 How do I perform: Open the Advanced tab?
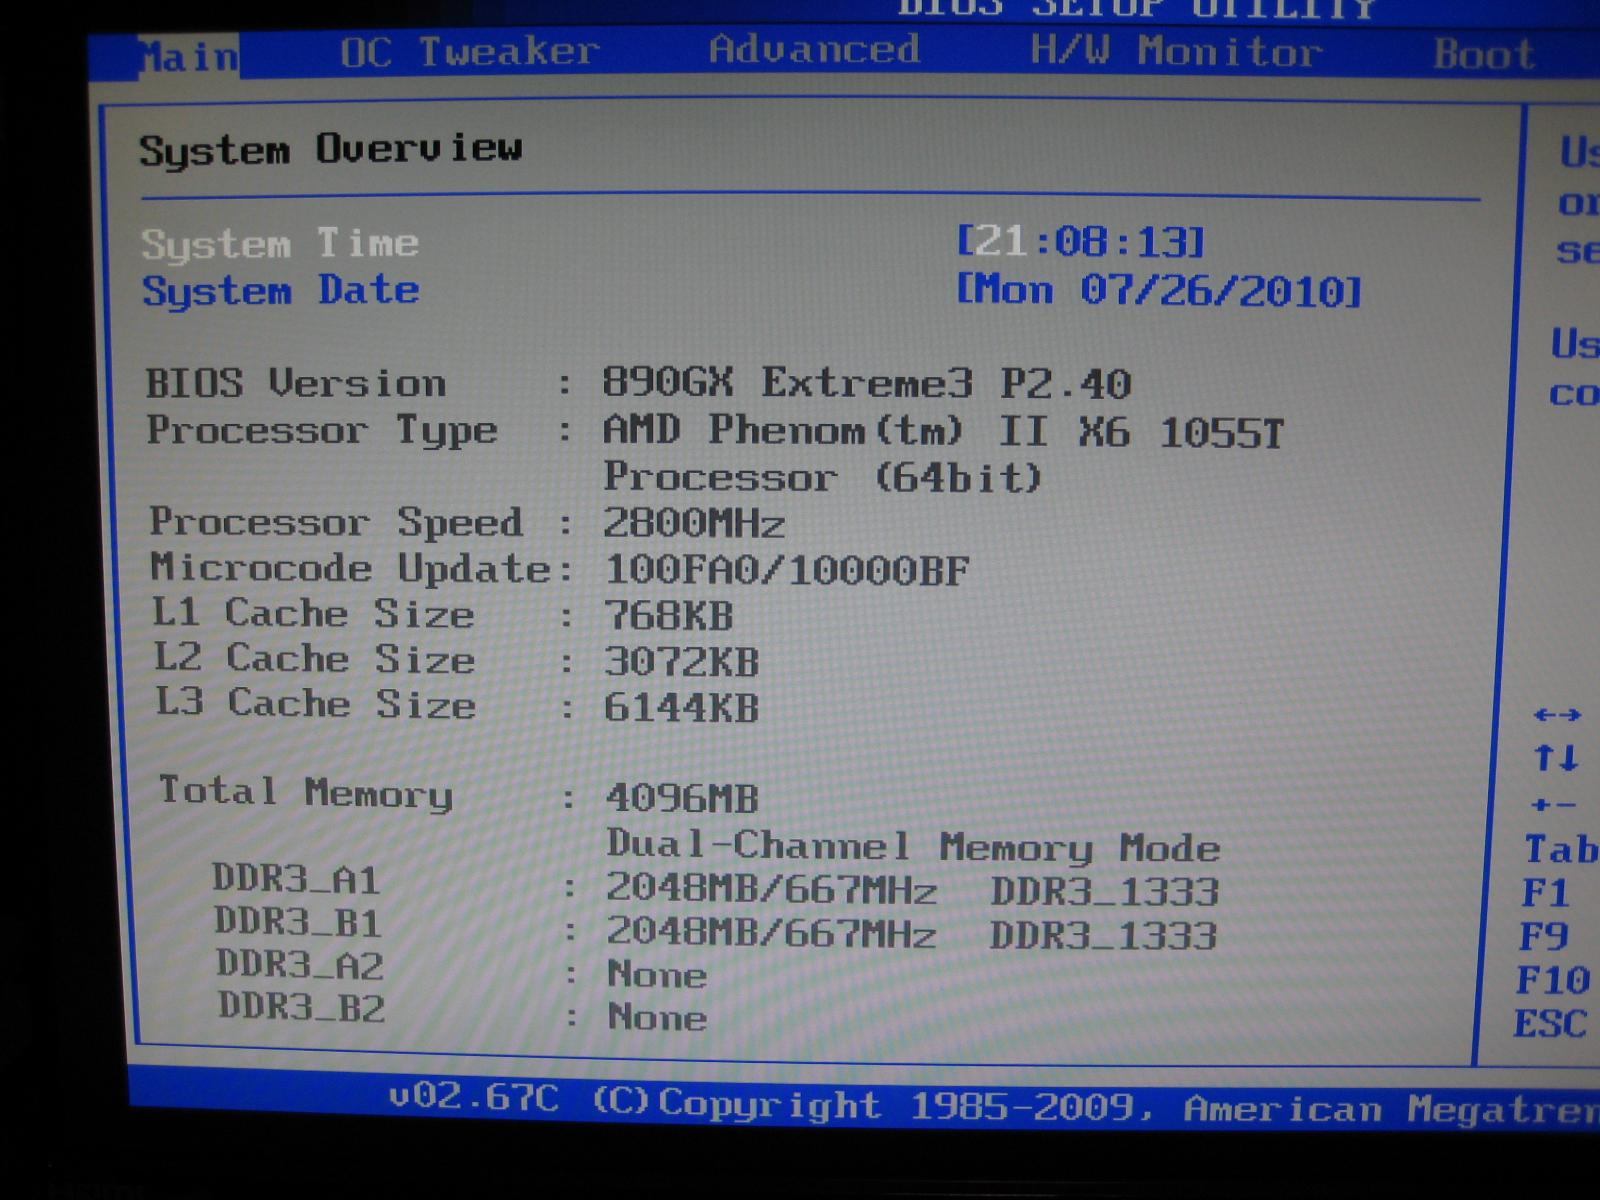[x=814, y=49]
